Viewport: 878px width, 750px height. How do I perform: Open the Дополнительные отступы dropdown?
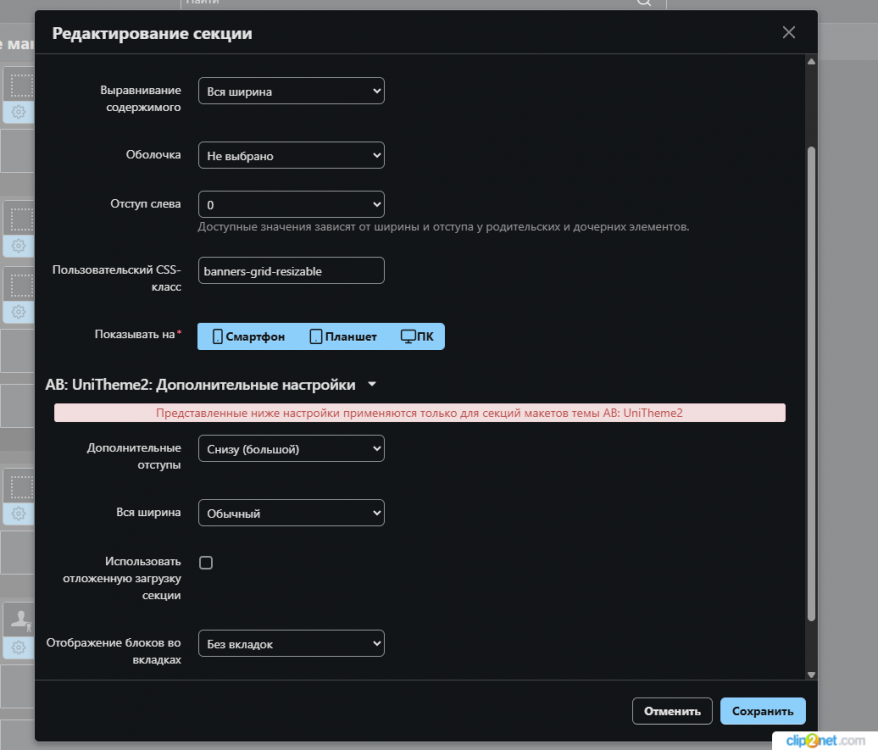(291, 449)
